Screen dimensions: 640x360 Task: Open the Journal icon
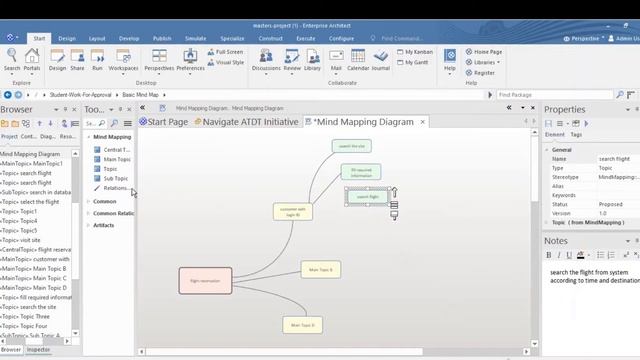point(380,60)
